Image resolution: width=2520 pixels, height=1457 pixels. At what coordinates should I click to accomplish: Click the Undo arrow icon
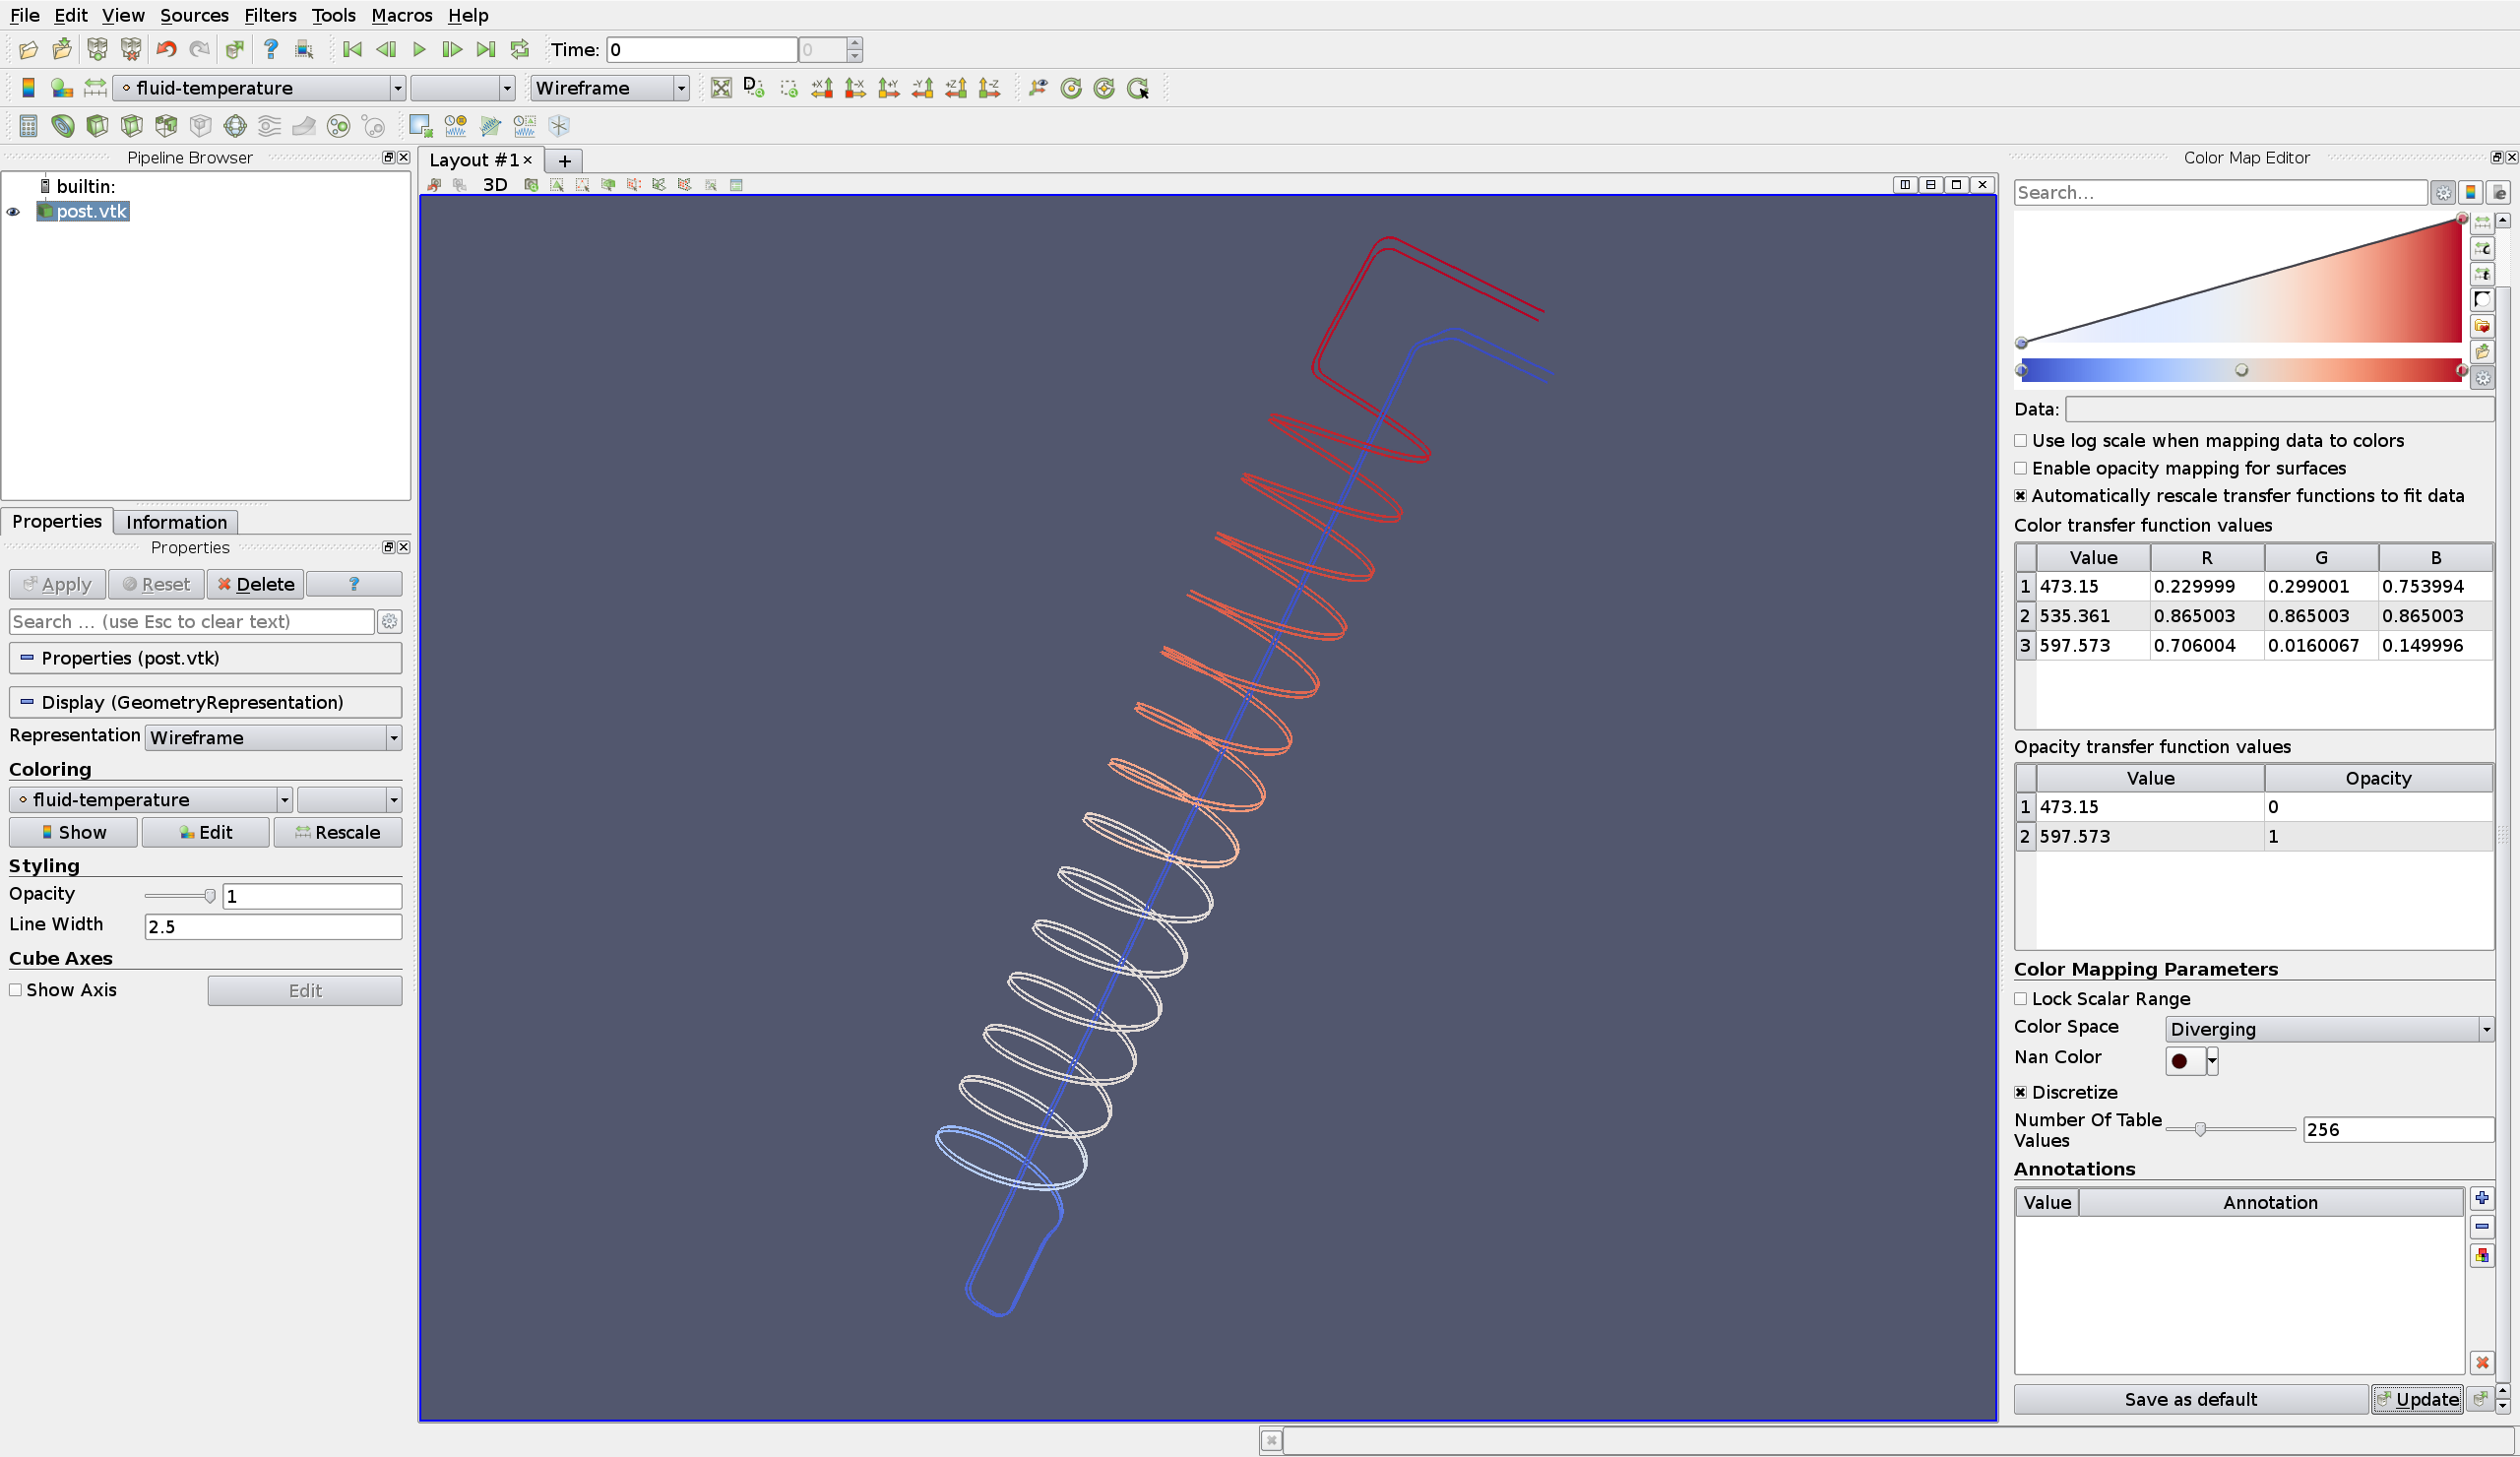(x=165, y=49)
